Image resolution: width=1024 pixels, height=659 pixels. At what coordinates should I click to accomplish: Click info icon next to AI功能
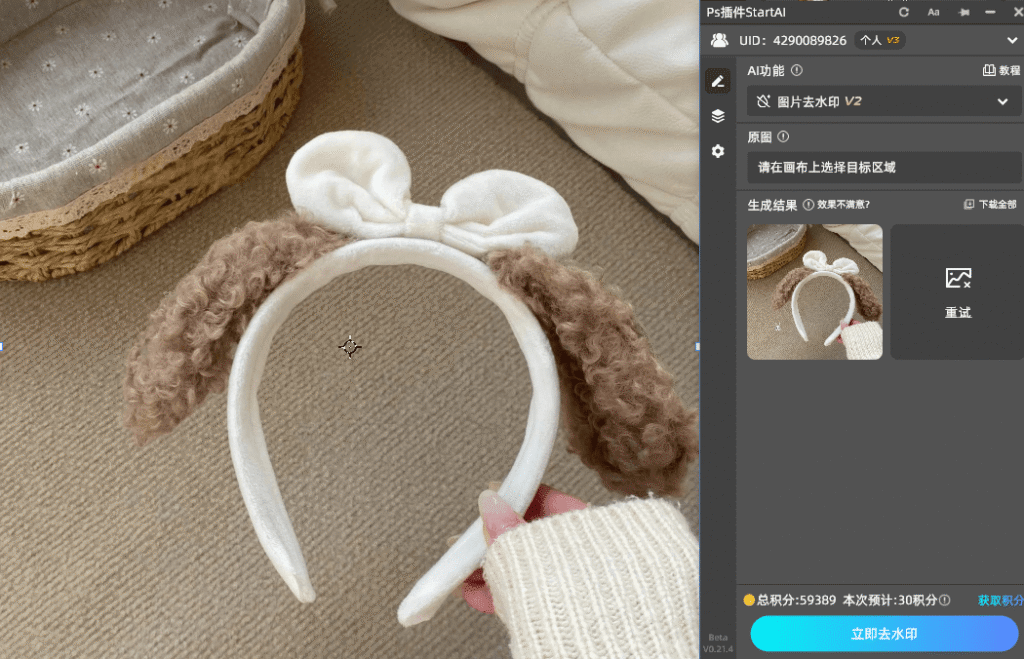(797, 71)
